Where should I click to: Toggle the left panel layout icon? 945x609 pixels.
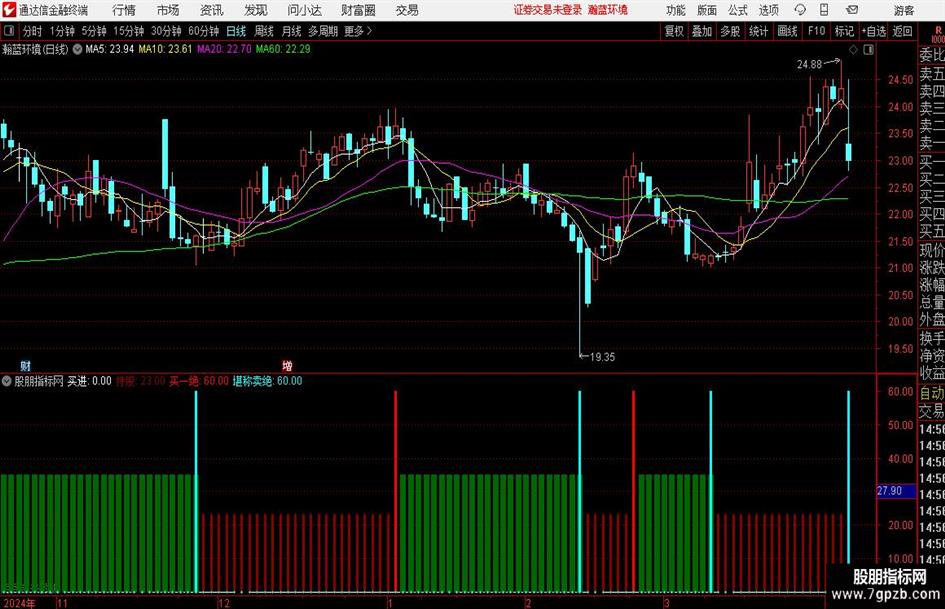8,31
